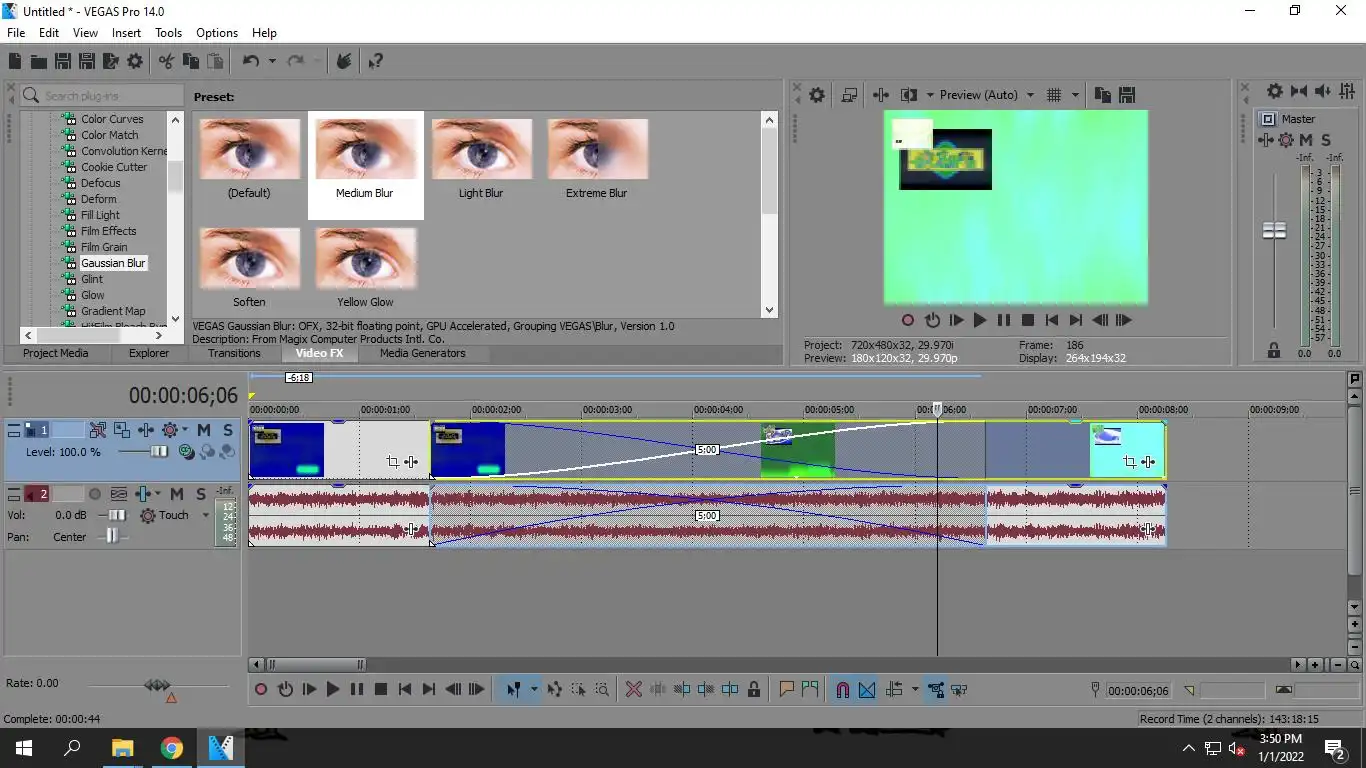Screen dimensions: 1366x768
Task: Open track FX on audio track 2
Action: pyautogui.click(x=142, y=494)
